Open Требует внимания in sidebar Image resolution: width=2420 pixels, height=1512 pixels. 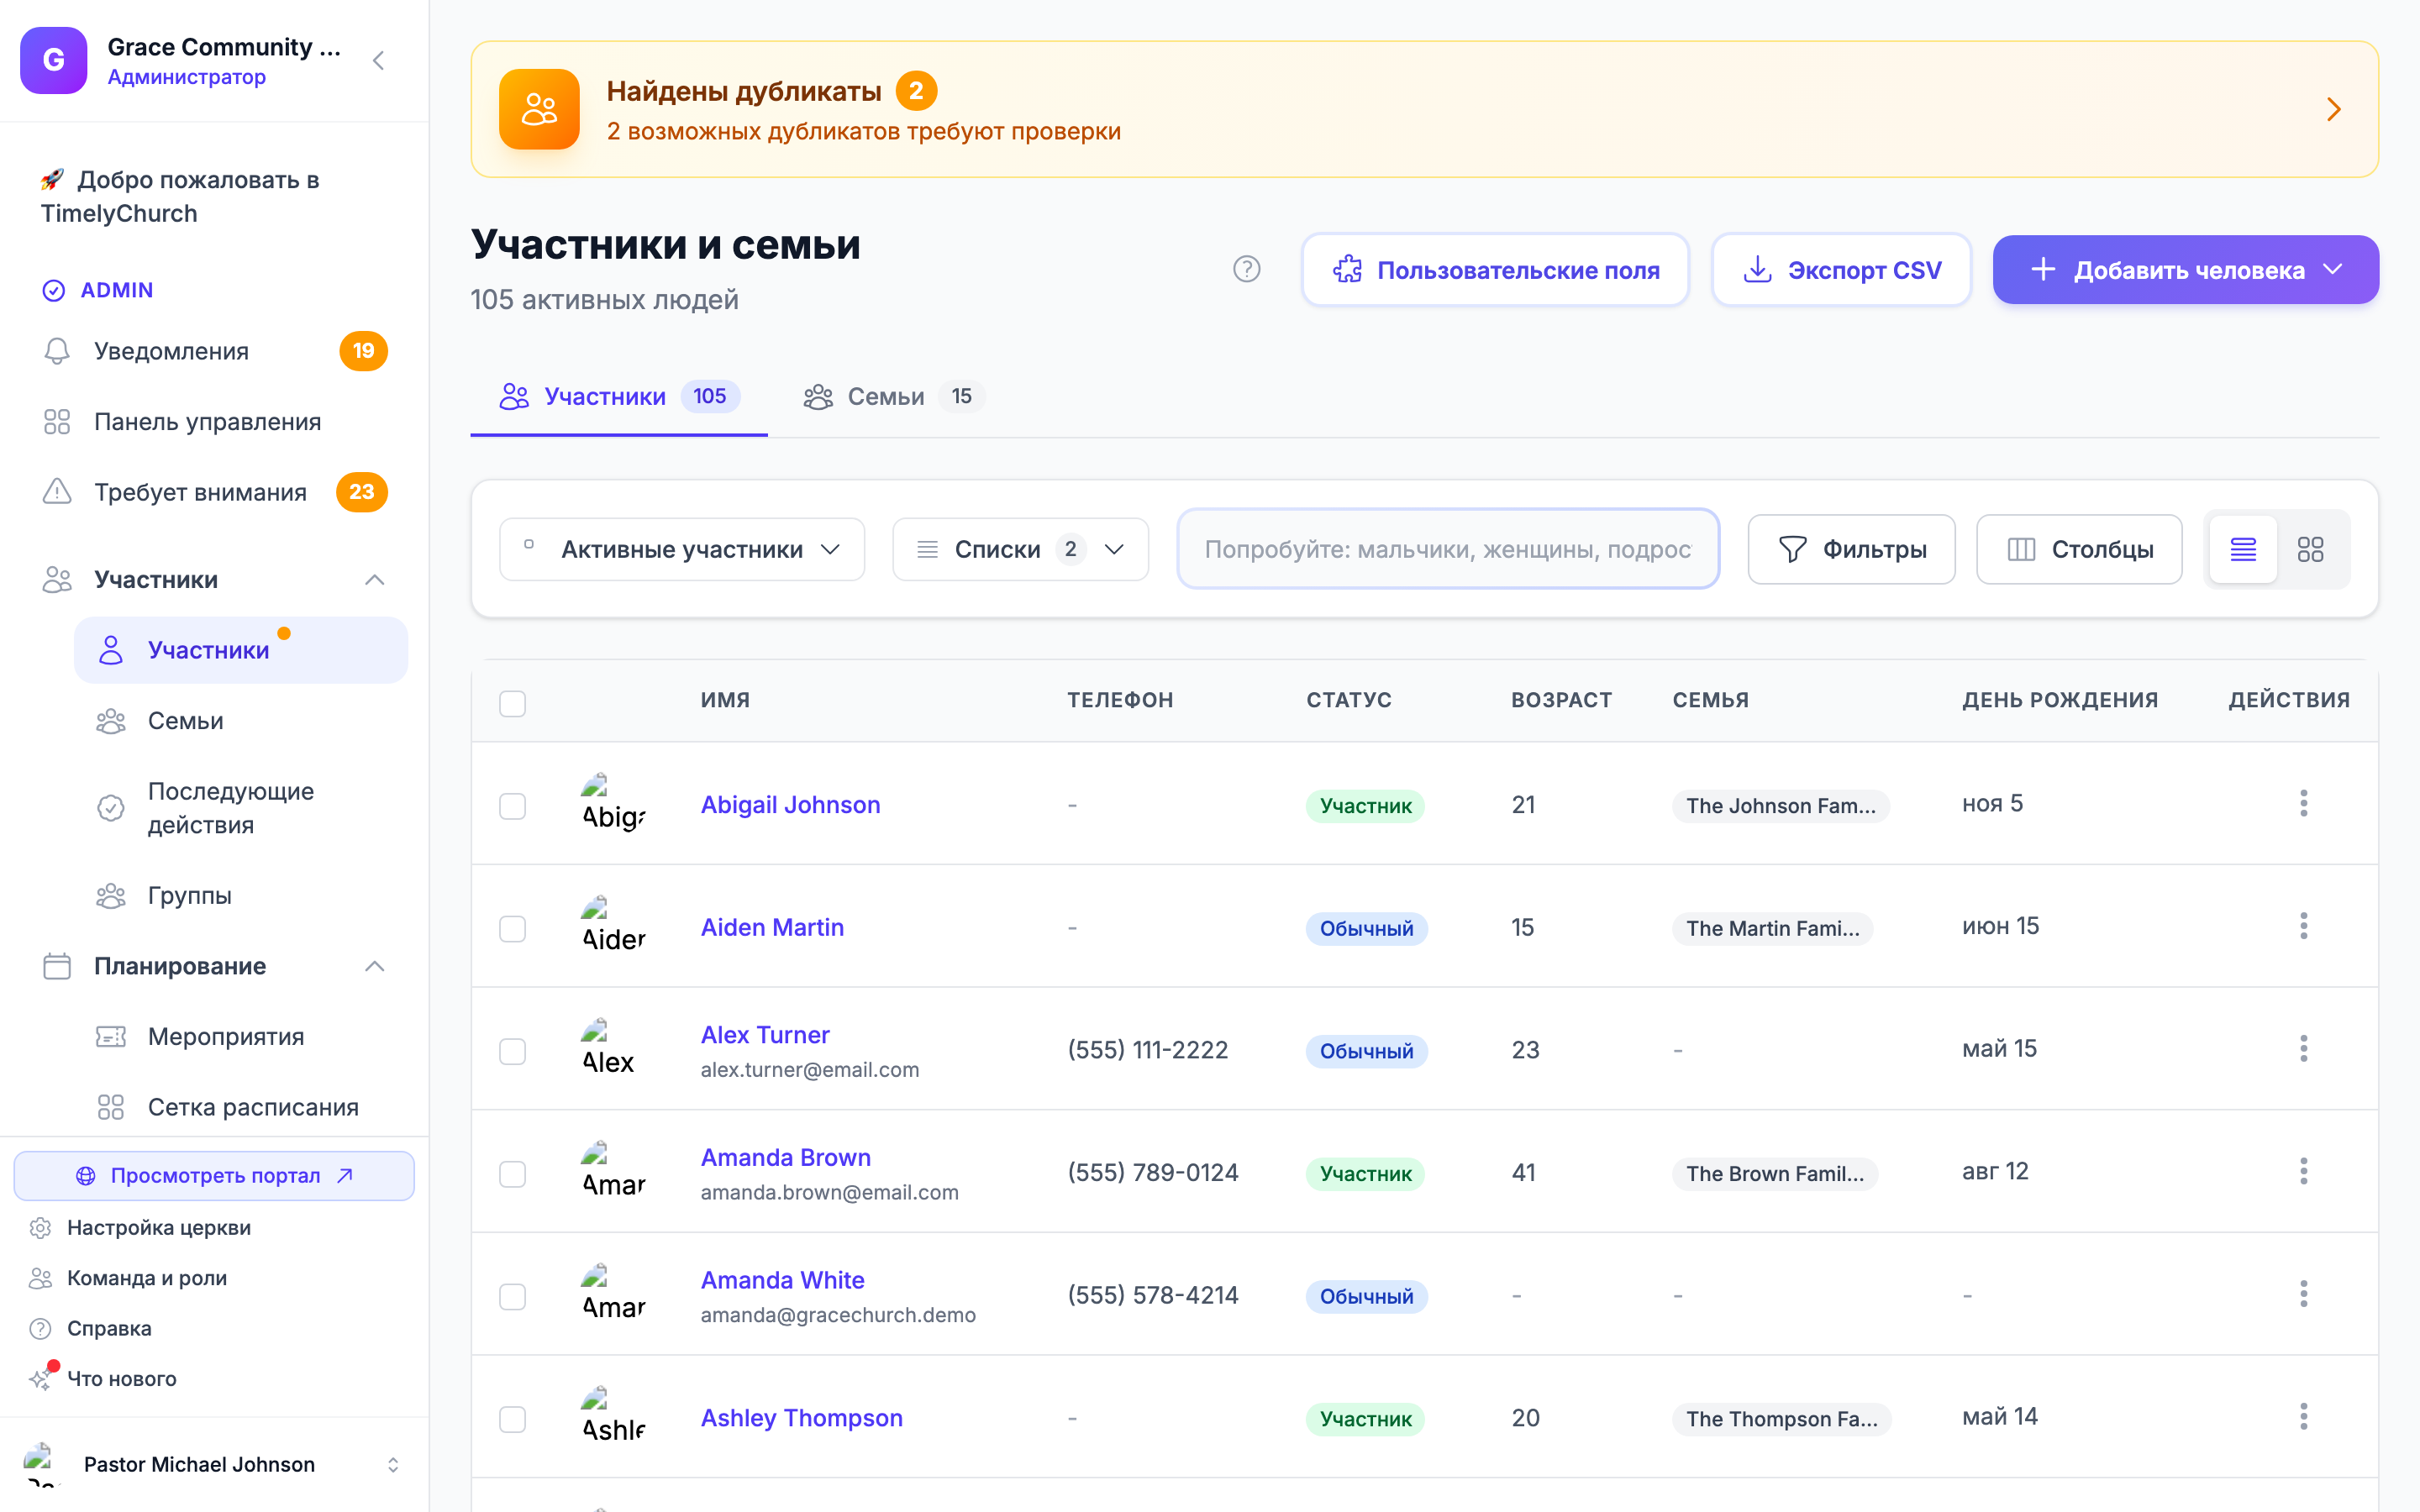point(215,492)
